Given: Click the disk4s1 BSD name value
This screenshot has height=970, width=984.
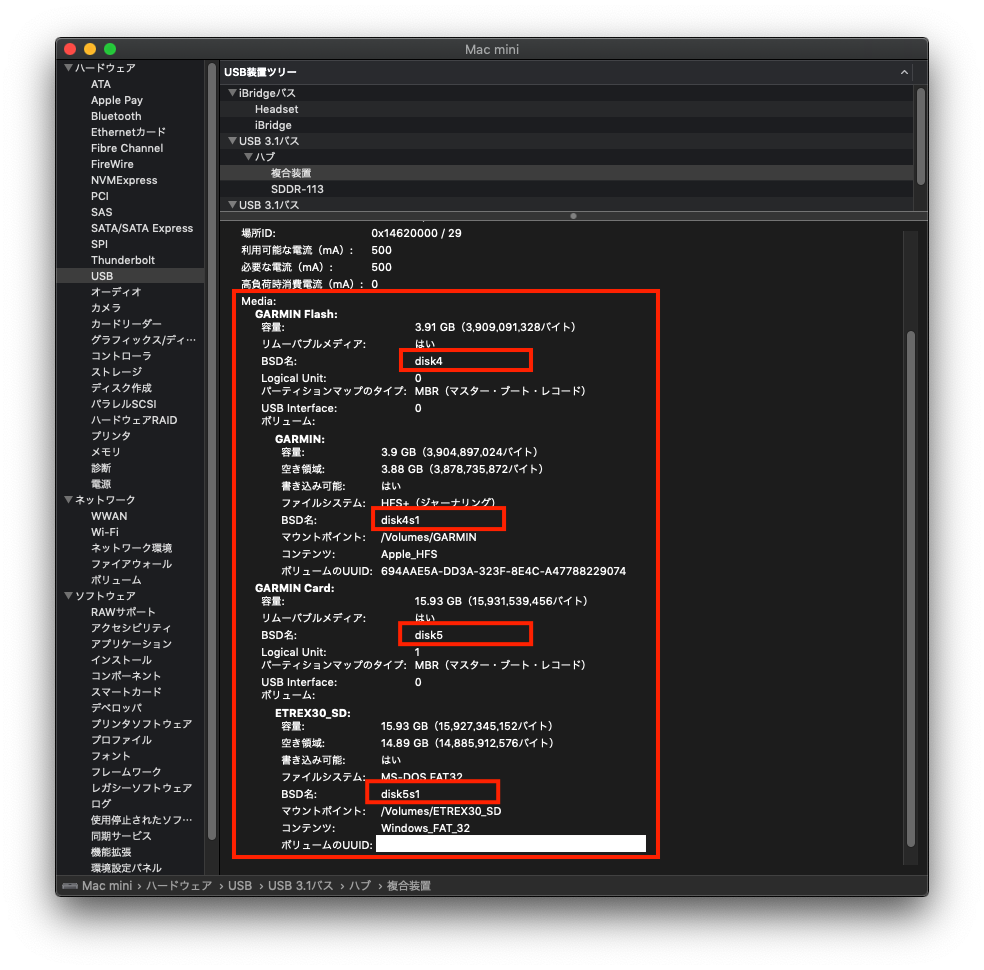Looking at the screenshot, I should [x=400, y=520].
